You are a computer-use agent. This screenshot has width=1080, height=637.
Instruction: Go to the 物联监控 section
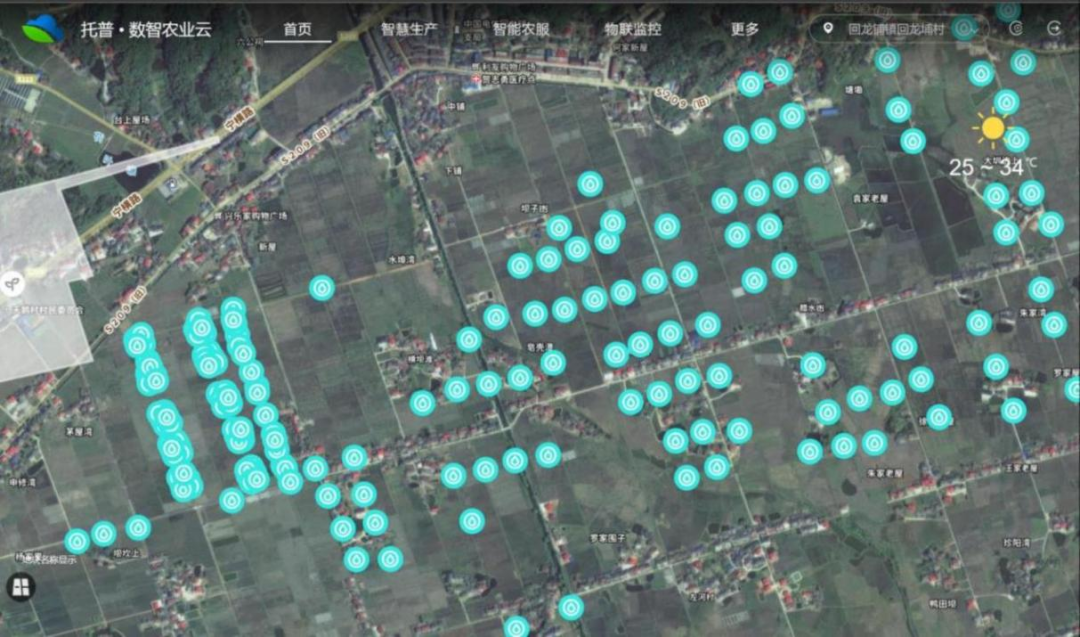[x=632, y=29]
